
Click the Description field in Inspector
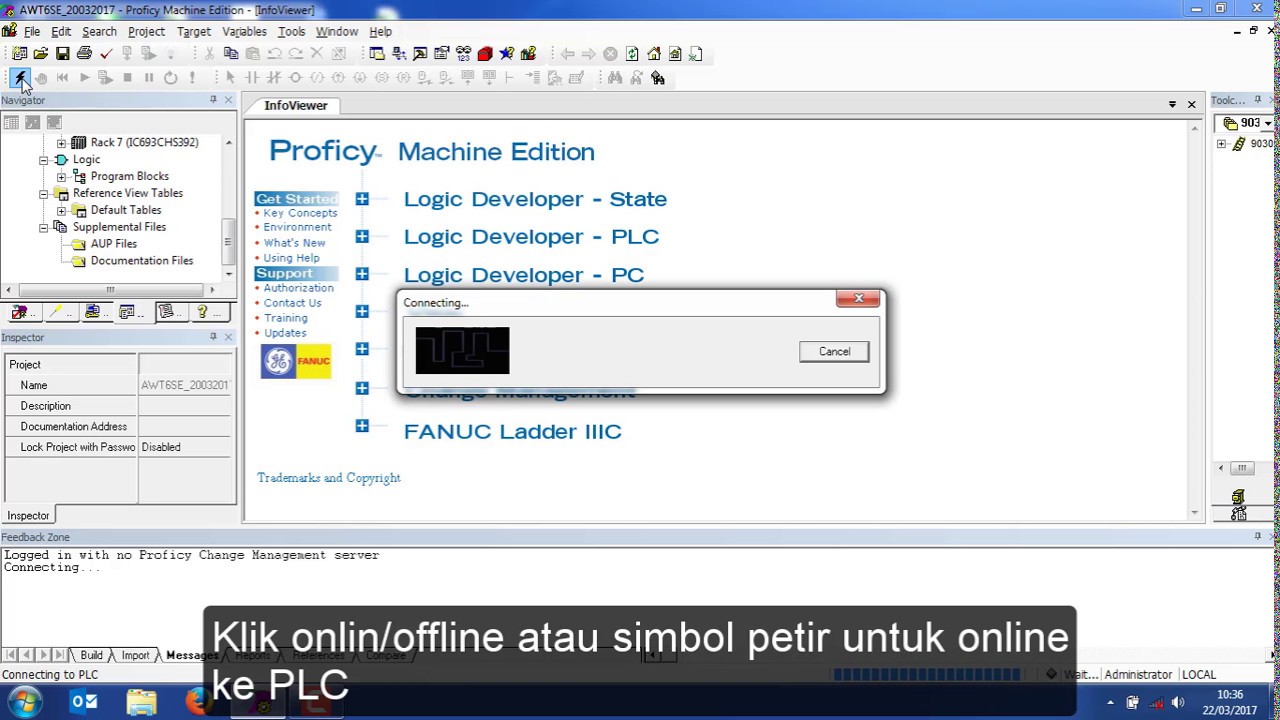click(186, 406)
